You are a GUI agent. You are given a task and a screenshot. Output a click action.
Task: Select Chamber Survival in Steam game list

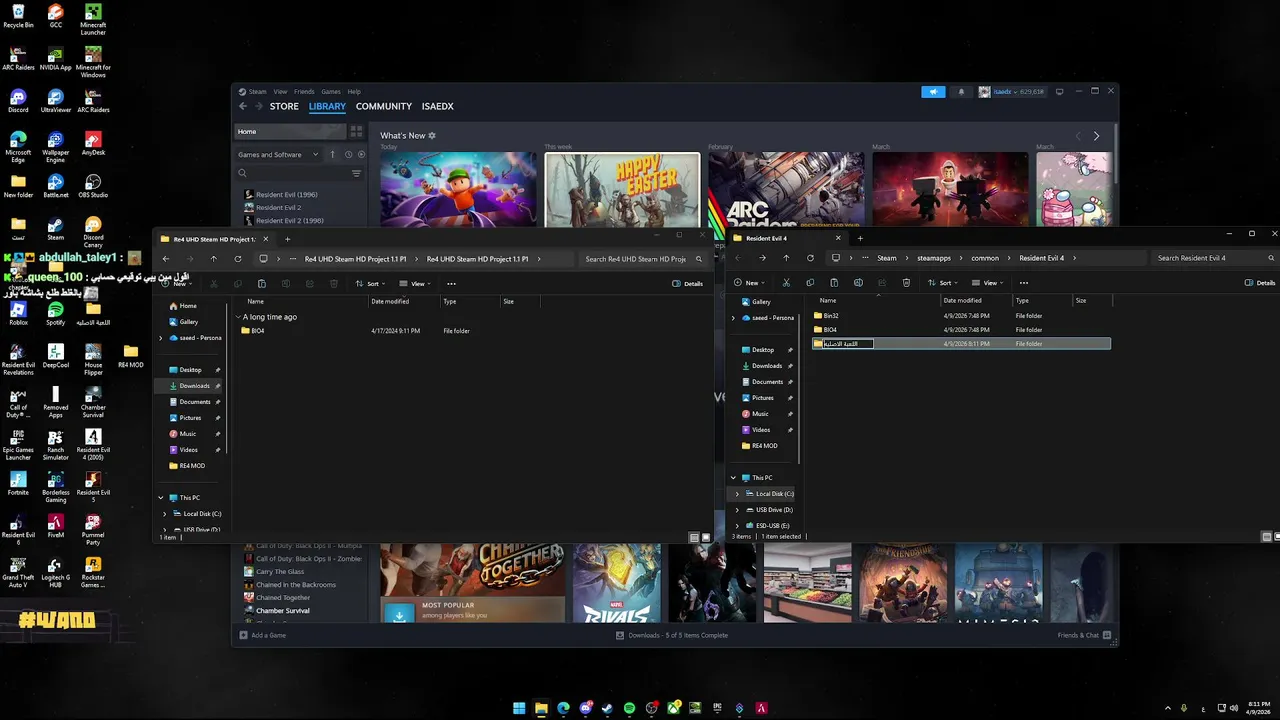(x=283, y=611)
